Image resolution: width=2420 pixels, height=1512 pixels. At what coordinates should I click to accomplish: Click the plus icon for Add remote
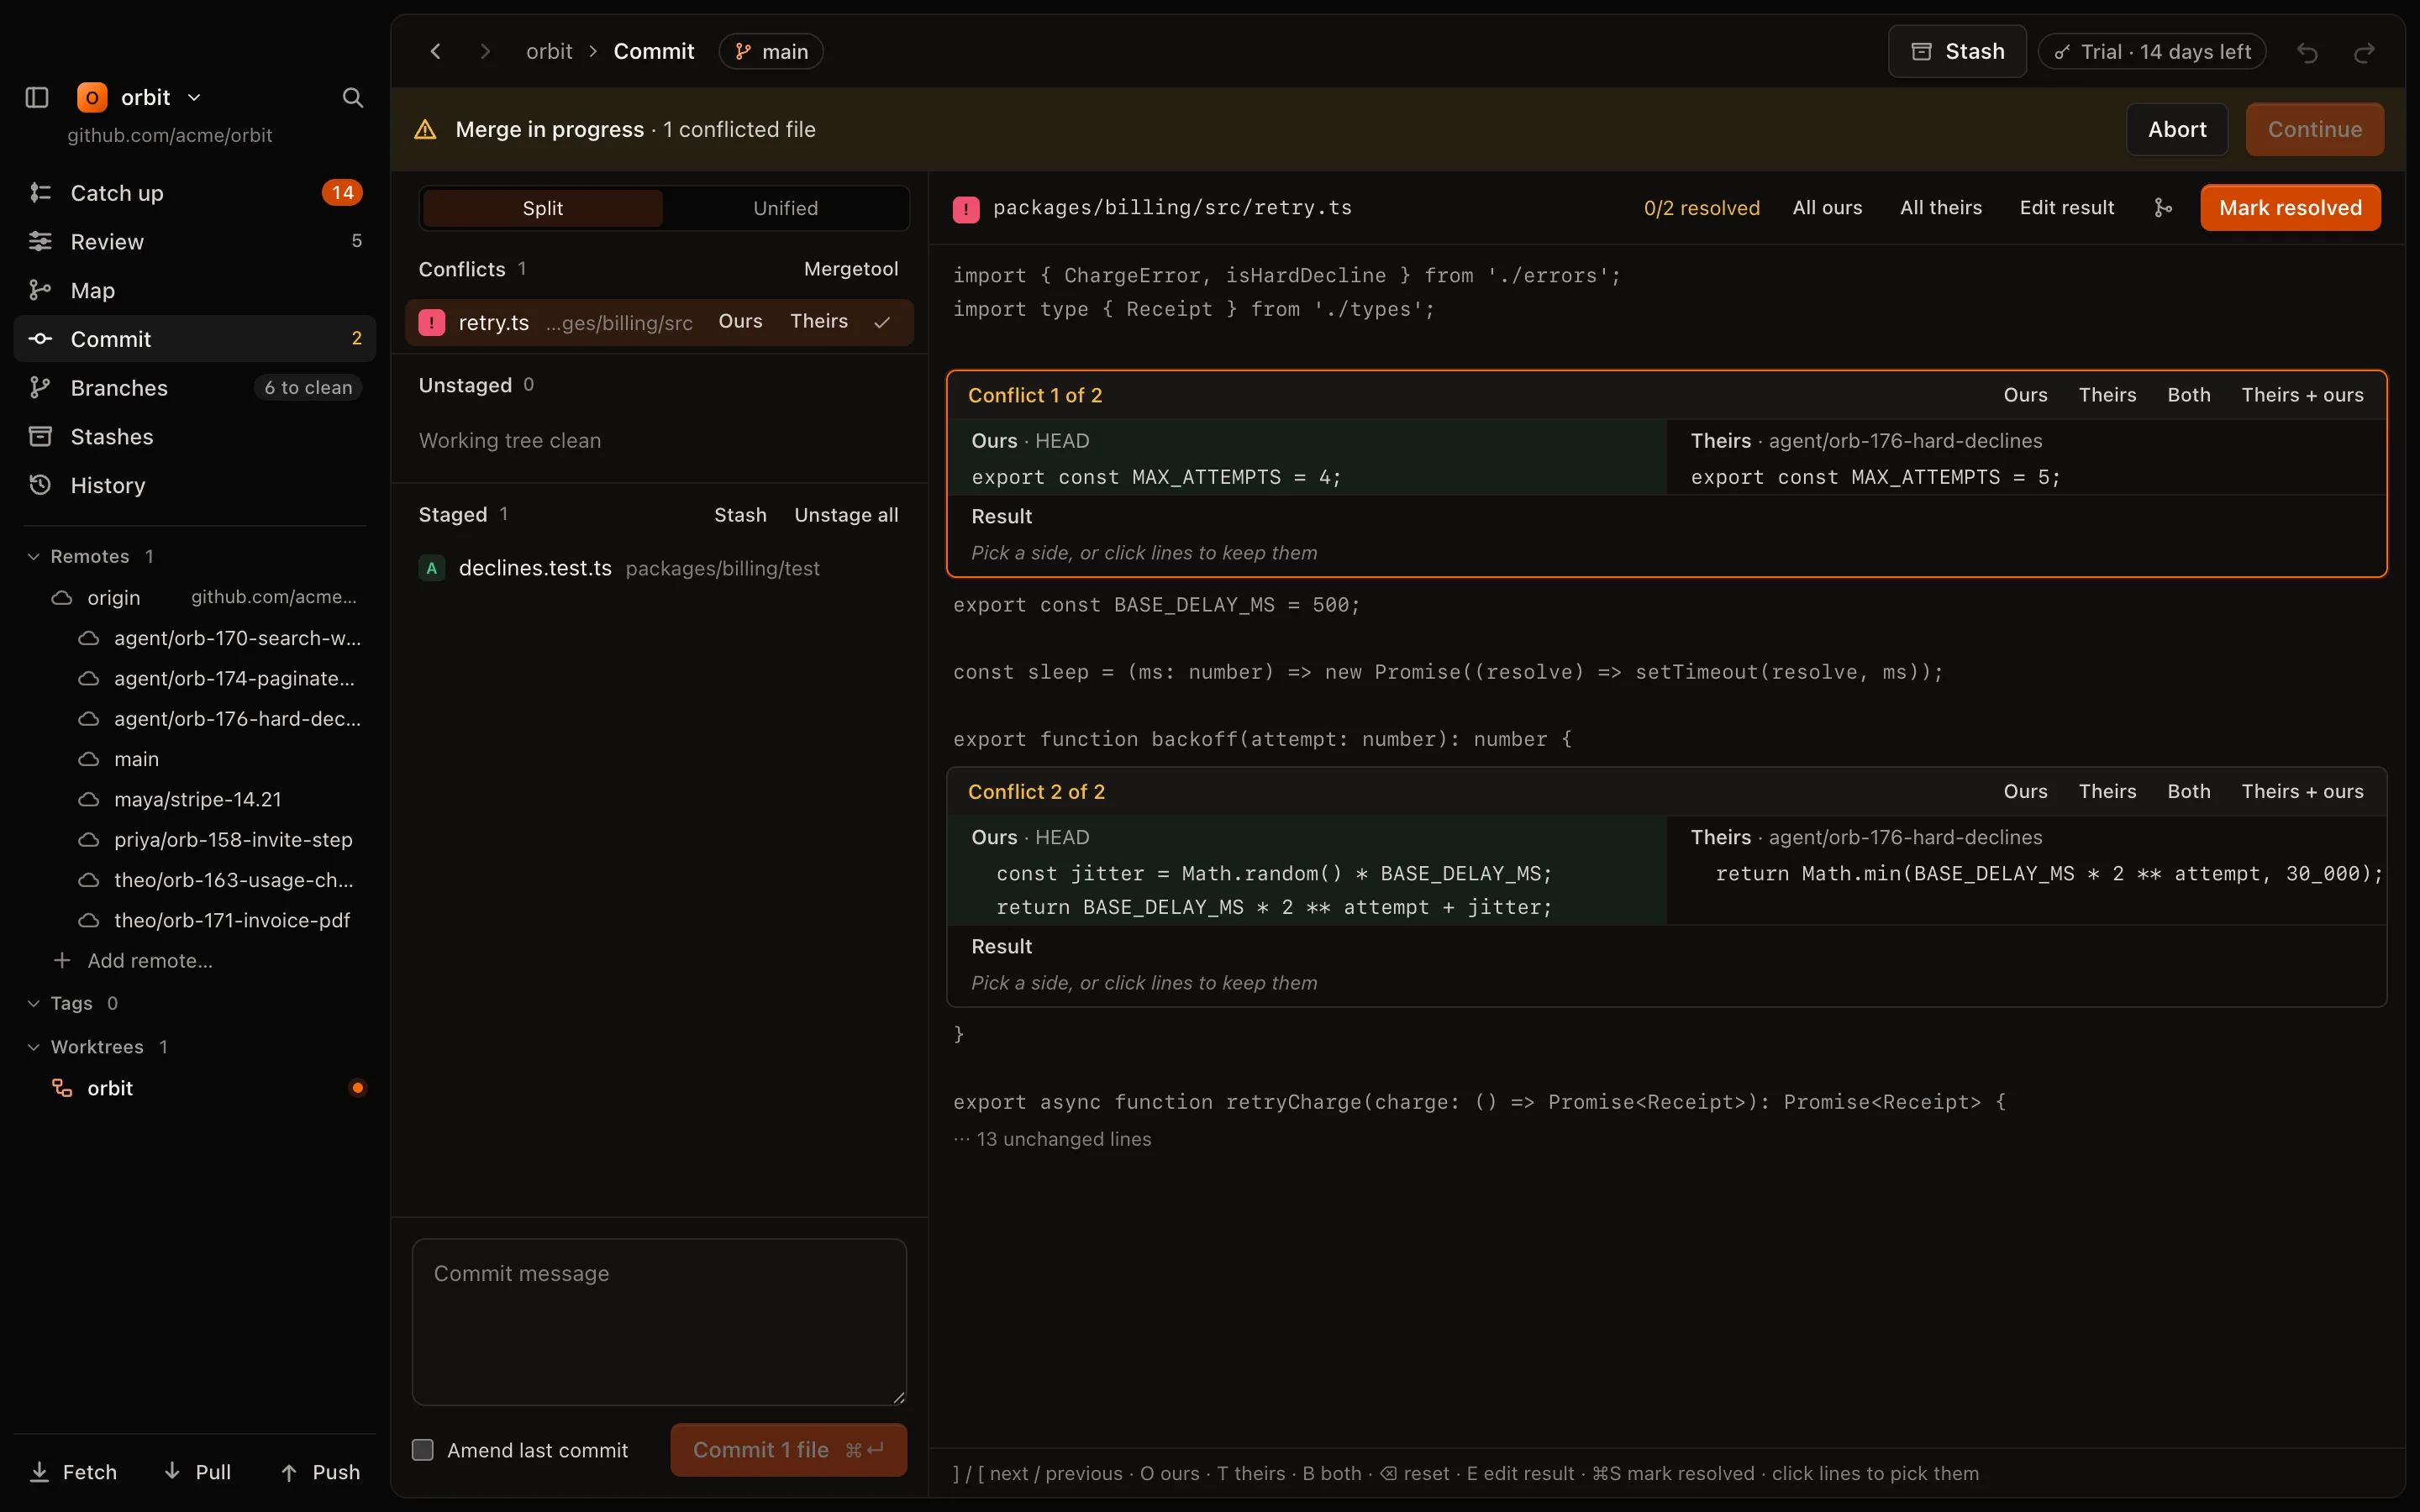62,960
